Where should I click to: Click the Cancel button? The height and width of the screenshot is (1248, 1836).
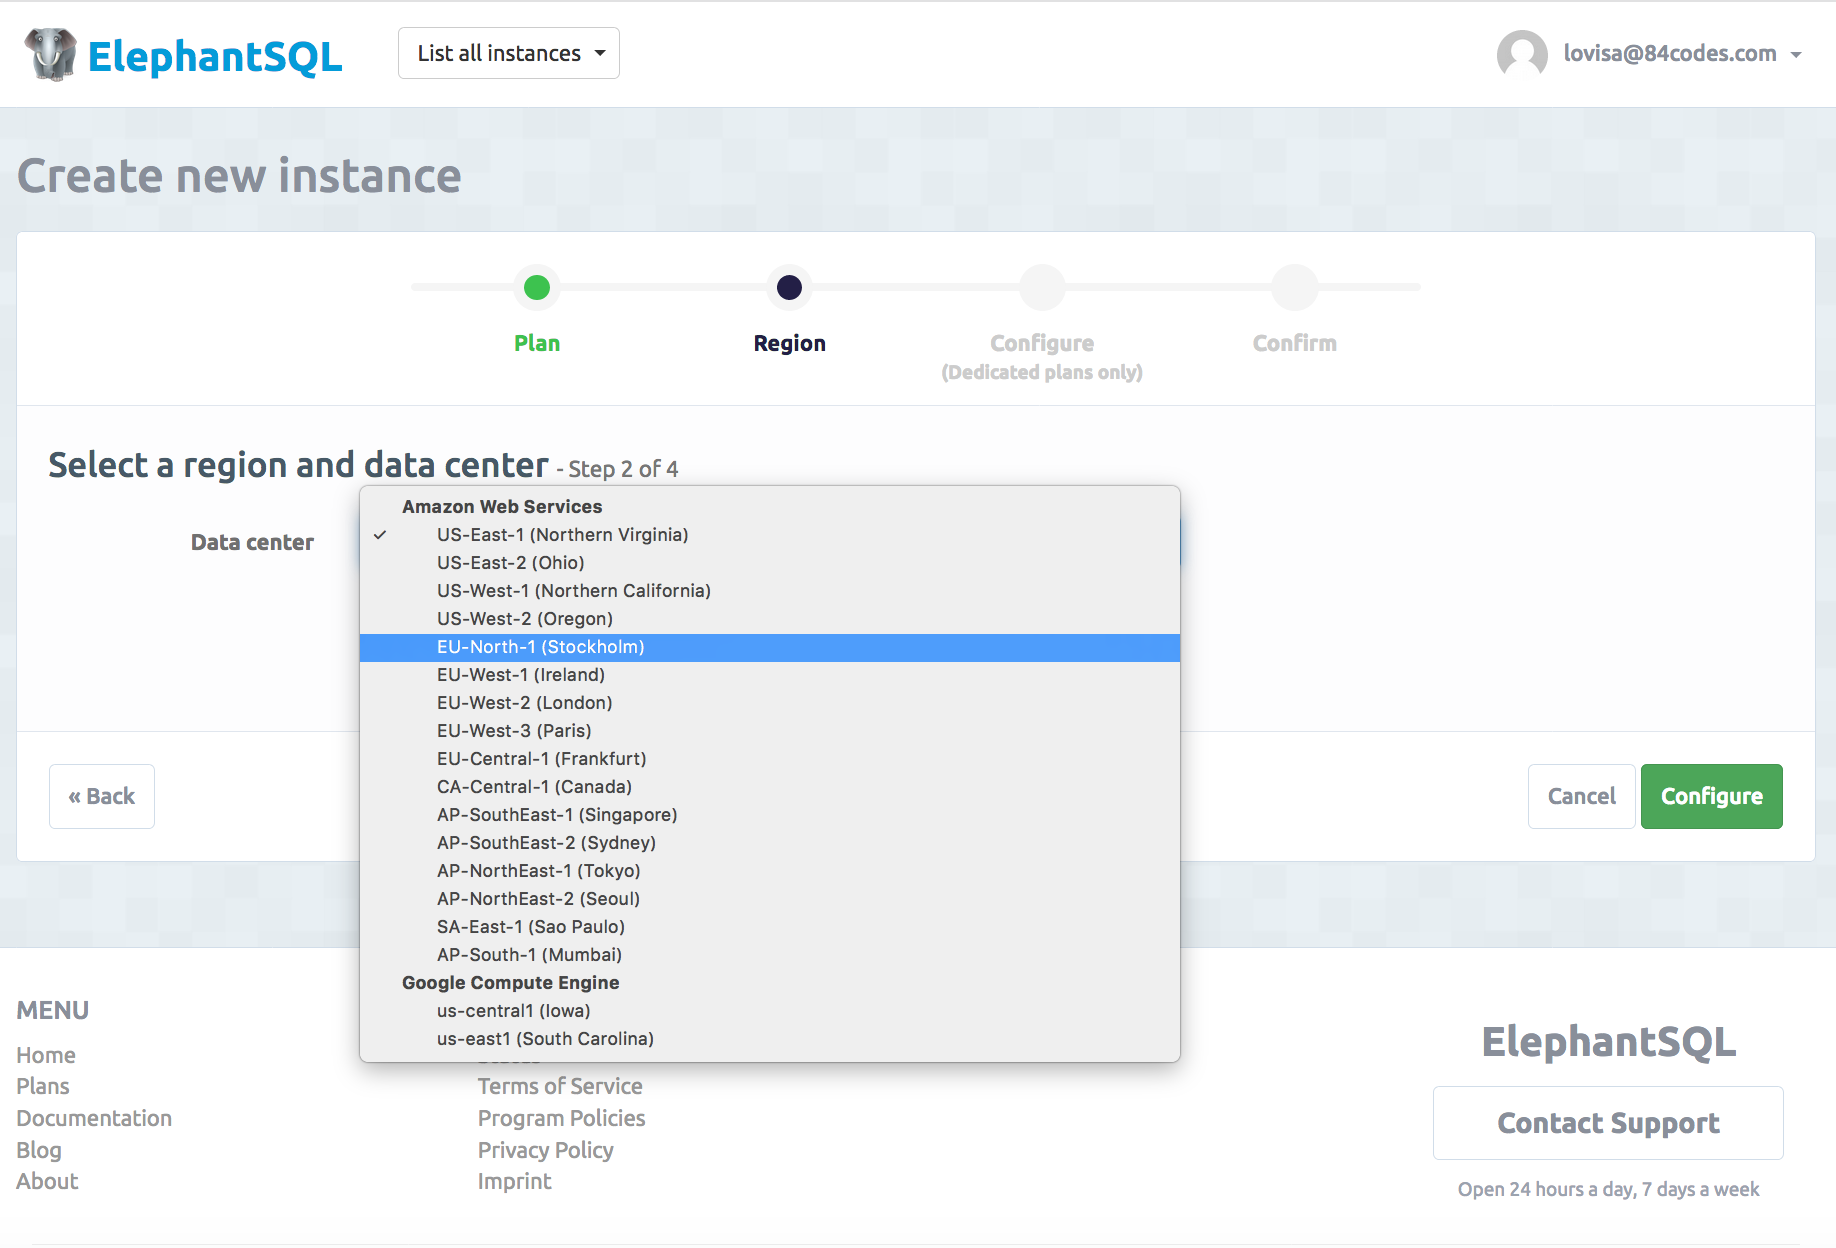(1581, 796)
